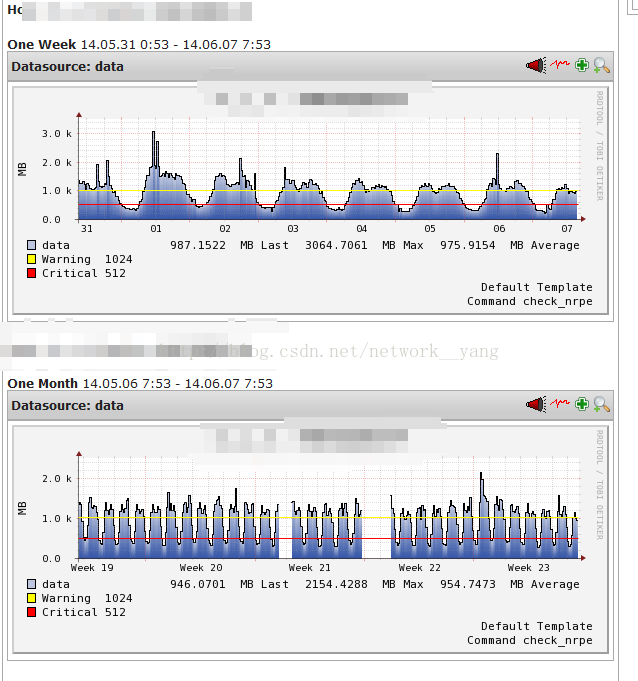Image resolution: width=638 pixels, height=681 pixels.
Task: Click 'Datasource: data' header in One Week panel
Action: tap(67, 66)
